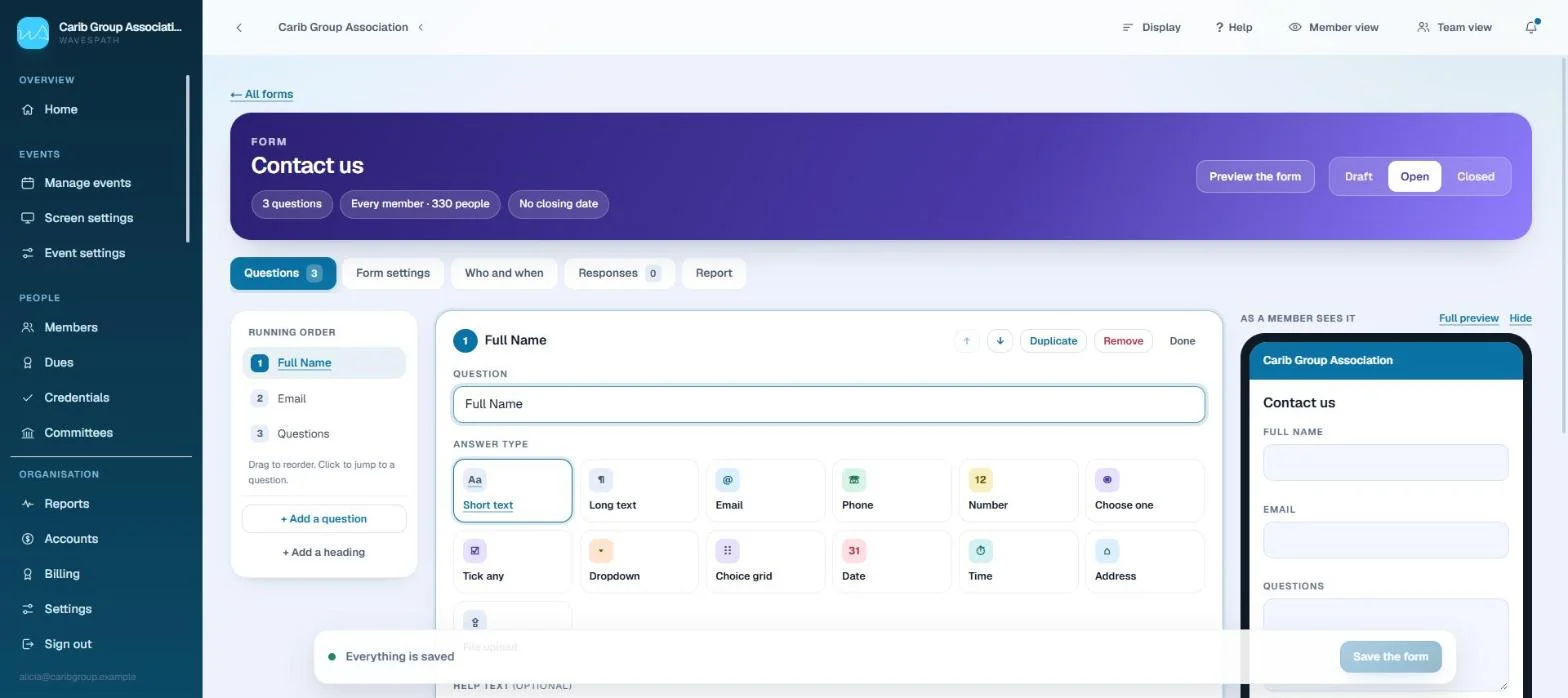Image resolution: width=1568 pixels, height=698 pixels.
Task: Open the Responses tab
Action: click(619, 273)
